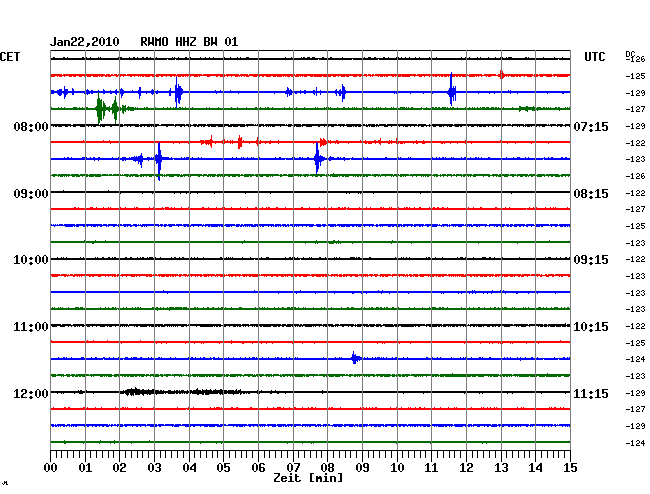Click the UTC time zone label

[594, 57]
